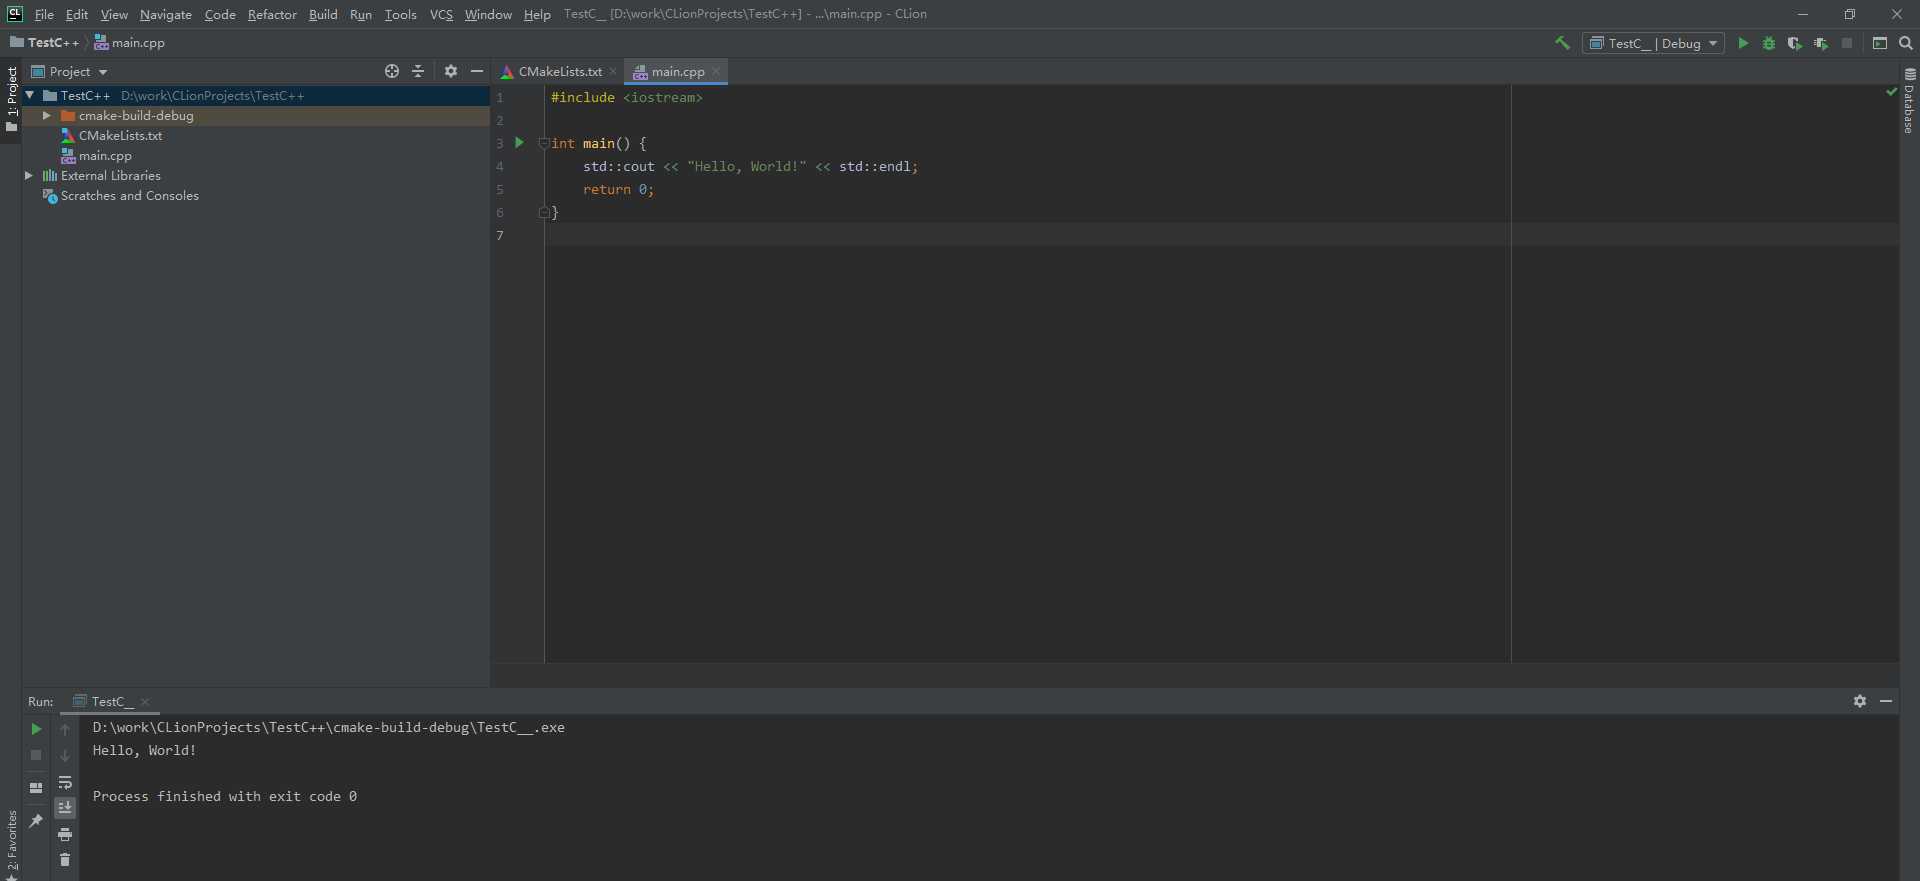The width and height of the screenshot is (1920, 881).
Task: Click the fold marker at the closing brace
Action: [543, 212]
